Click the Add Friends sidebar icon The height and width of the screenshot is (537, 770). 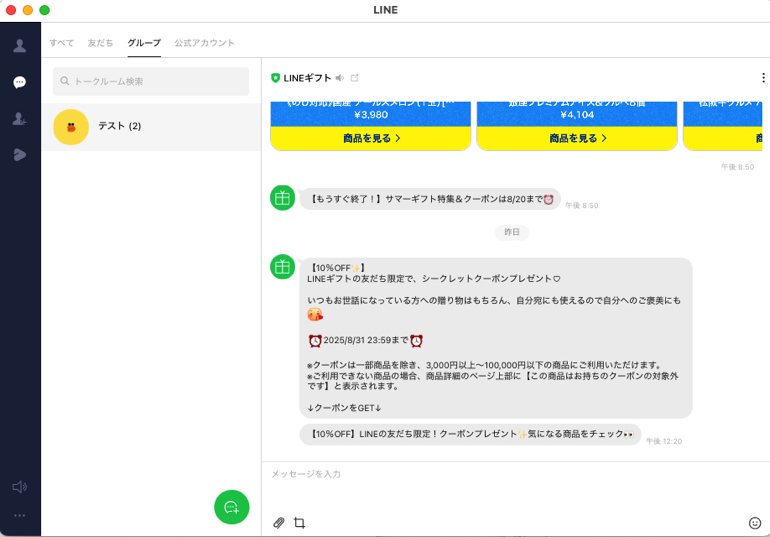pyautogui.click(x=19, y=118)
